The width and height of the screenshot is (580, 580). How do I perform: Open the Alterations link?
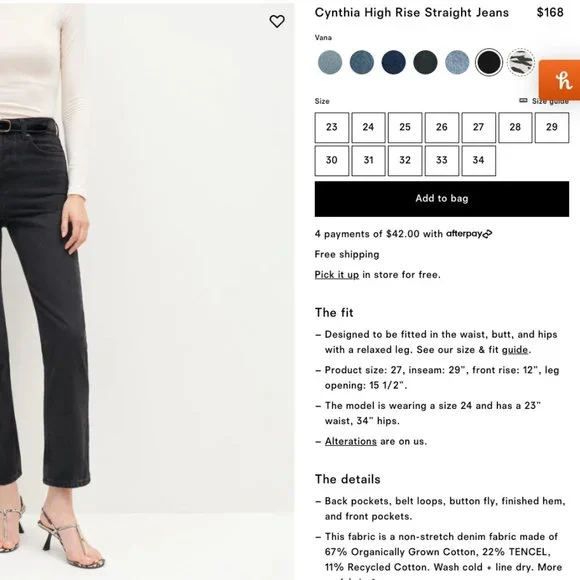[x=351, y=441]
